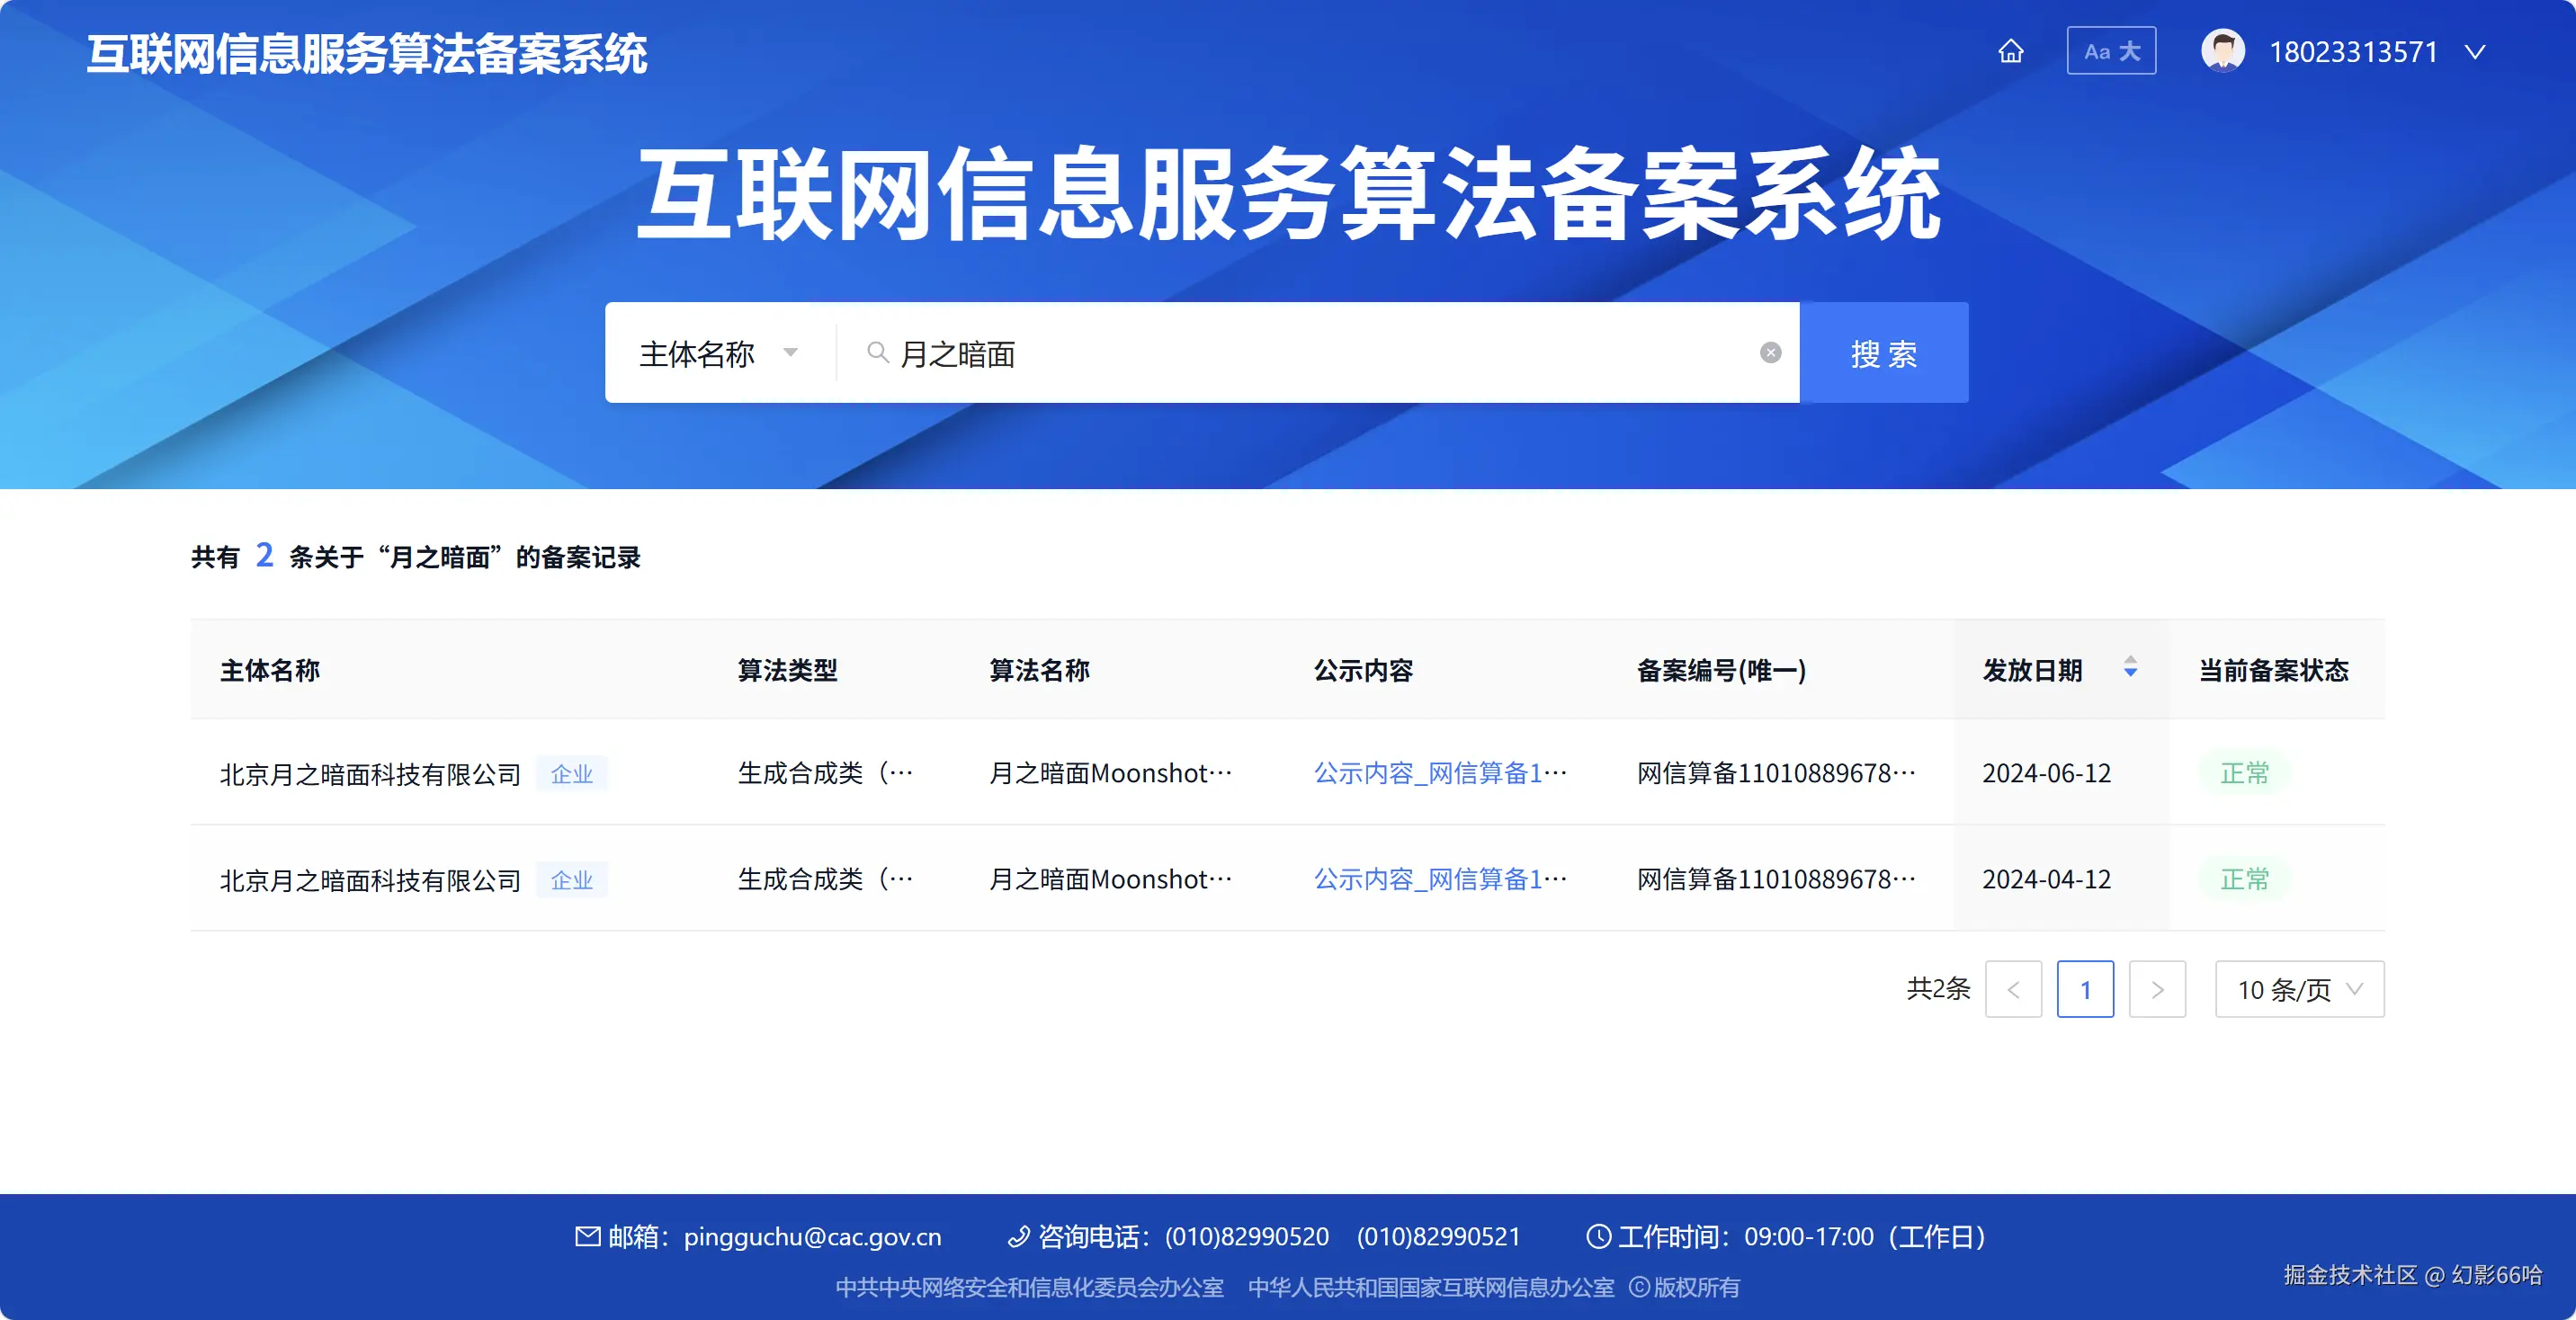The width and height of the screenshot is (2576, 1320).
Task: Select company name in 2024-06-12 row
Action: click(370, 774)
